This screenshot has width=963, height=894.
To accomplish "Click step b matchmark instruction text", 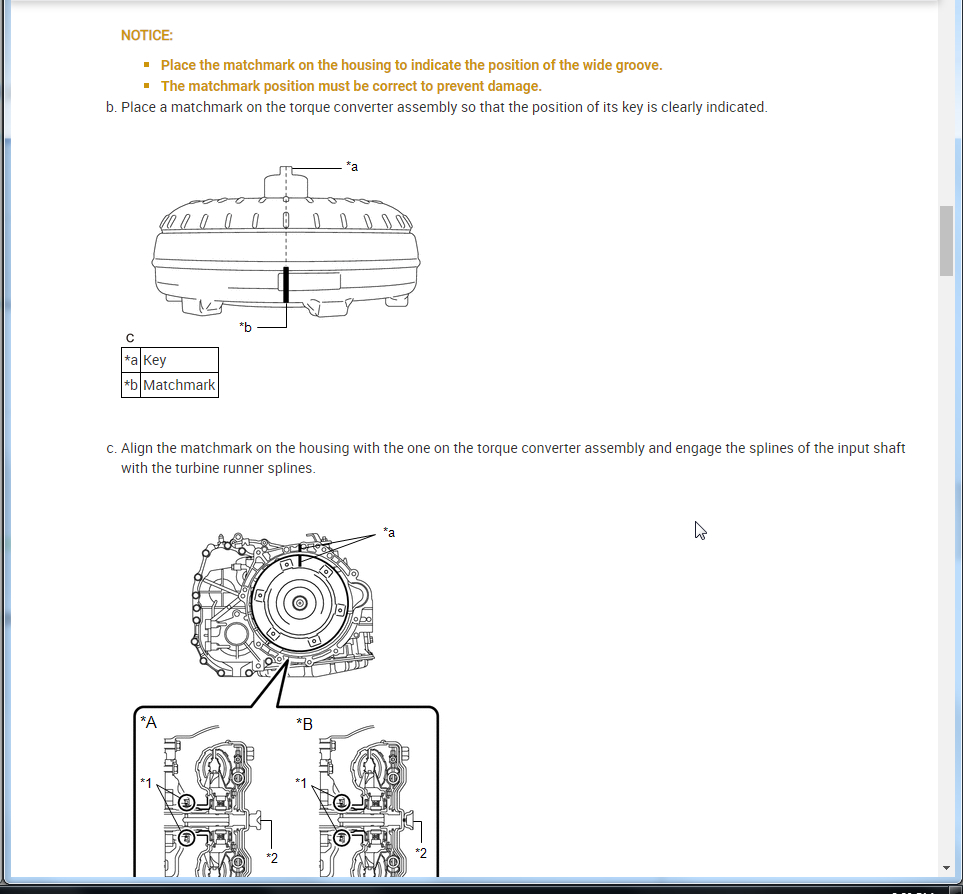I will point(444,107).
